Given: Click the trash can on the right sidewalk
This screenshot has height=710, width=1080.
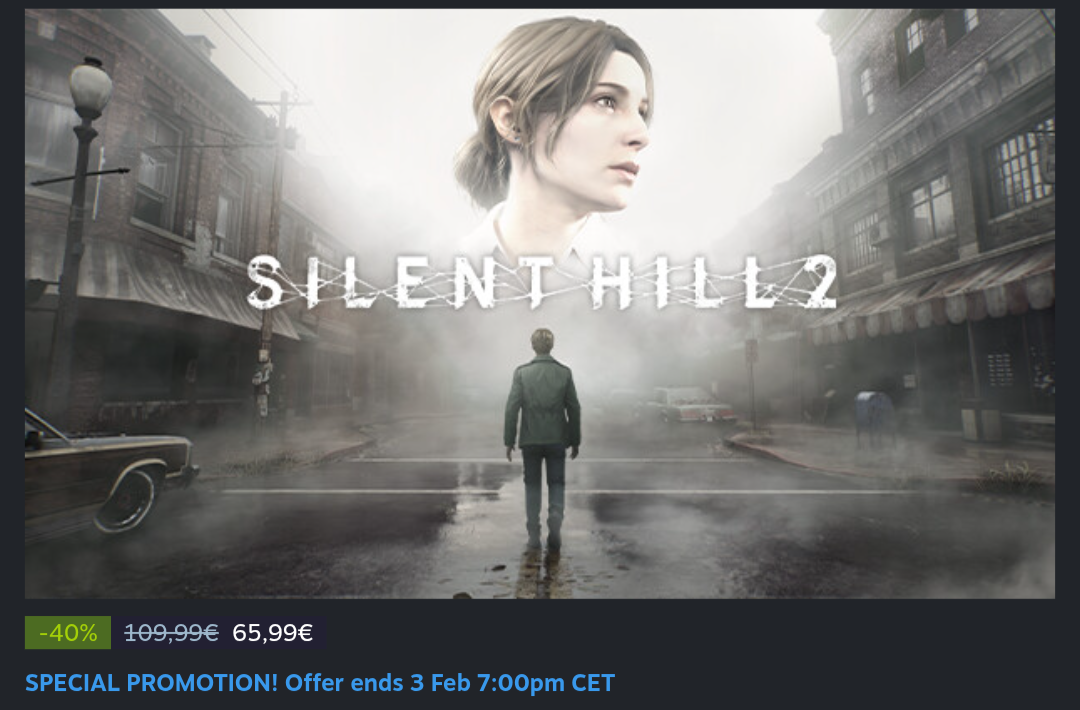Looking at the screenshot, I should click(973, 422).
